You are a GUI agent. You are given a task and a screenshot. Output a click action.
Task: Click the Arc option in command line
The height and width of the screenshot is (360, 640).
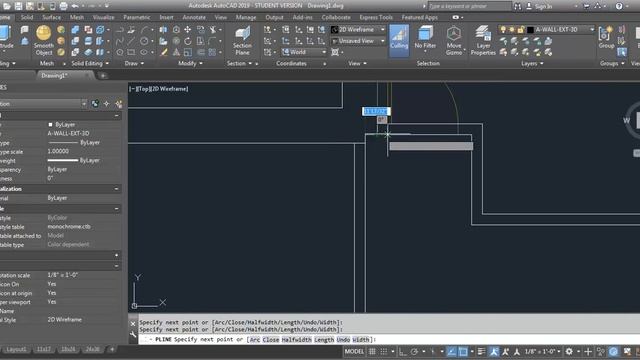click(255, 340)
